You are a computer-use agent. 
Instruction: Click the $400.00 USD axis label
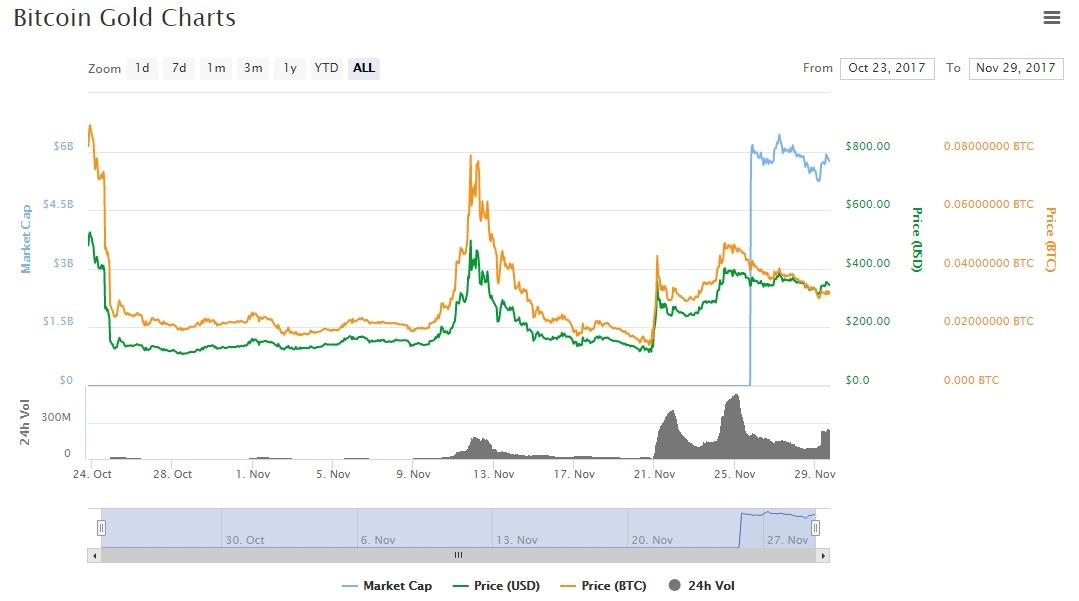tap(868, 263)
